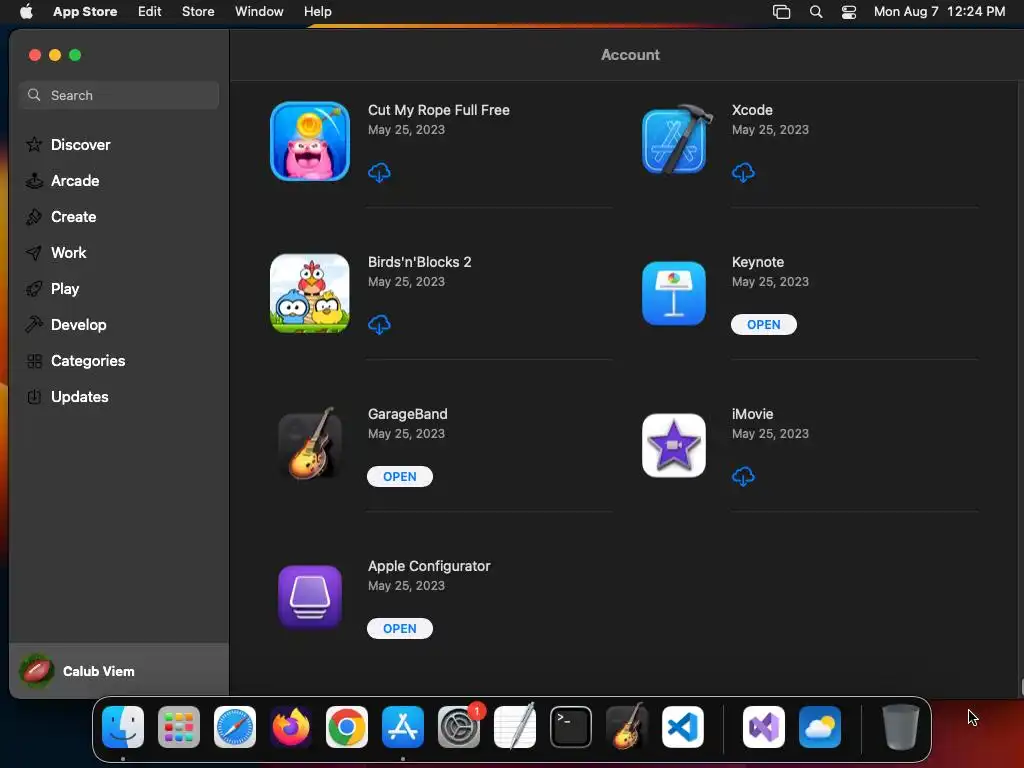Redownload Xcode via cloud icon
The width and height of the screenshot is (1024, 768).
pyautogui.click(x=743, y=173)
